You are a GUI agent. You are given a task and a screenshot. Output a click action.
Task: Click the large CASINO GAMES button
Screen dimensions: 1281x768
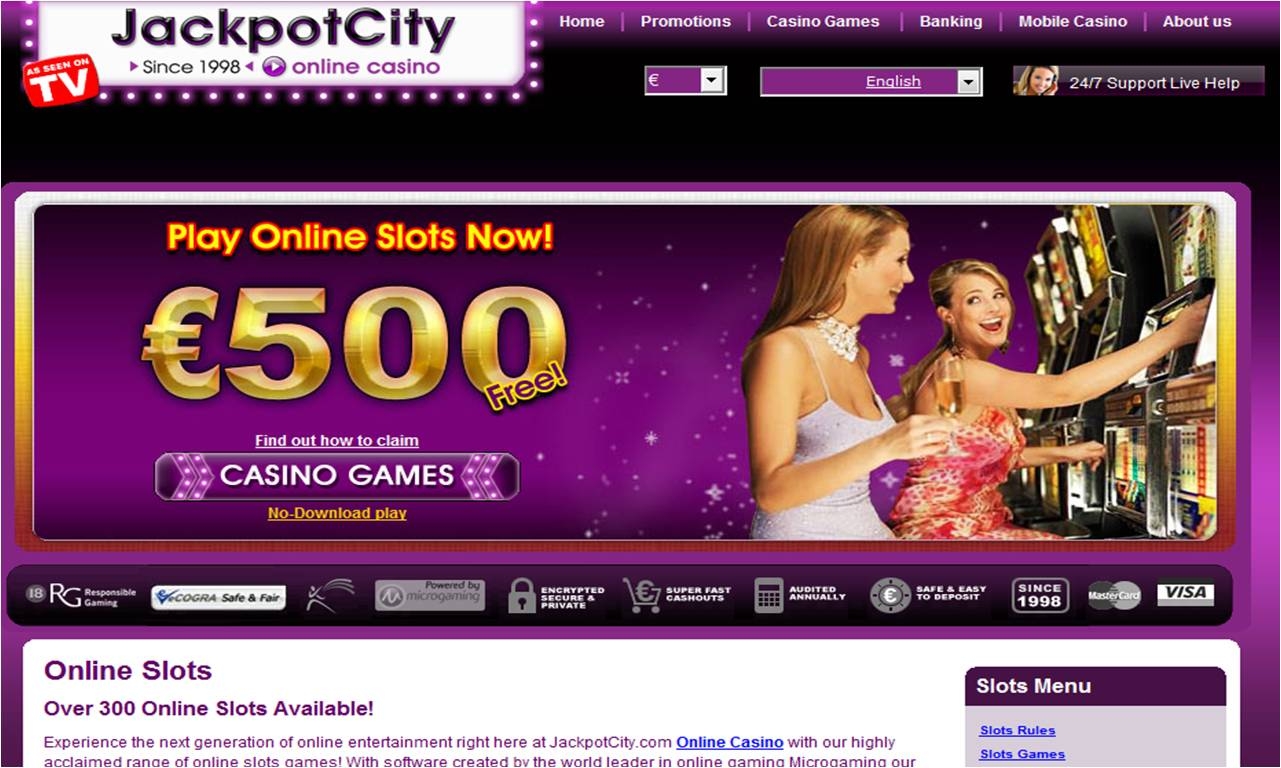coord(337,476)
